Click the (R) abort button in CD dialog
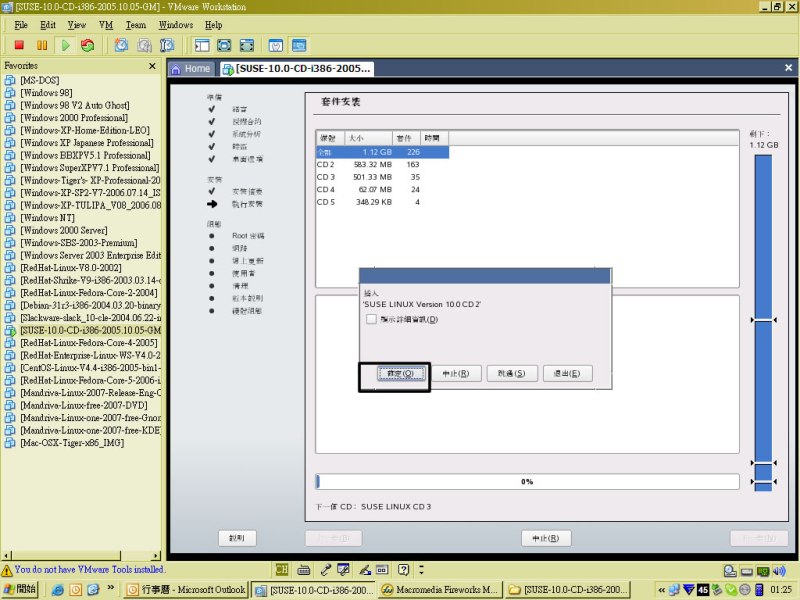Viewport: 800px width, 600px height. tap(456, 373)
